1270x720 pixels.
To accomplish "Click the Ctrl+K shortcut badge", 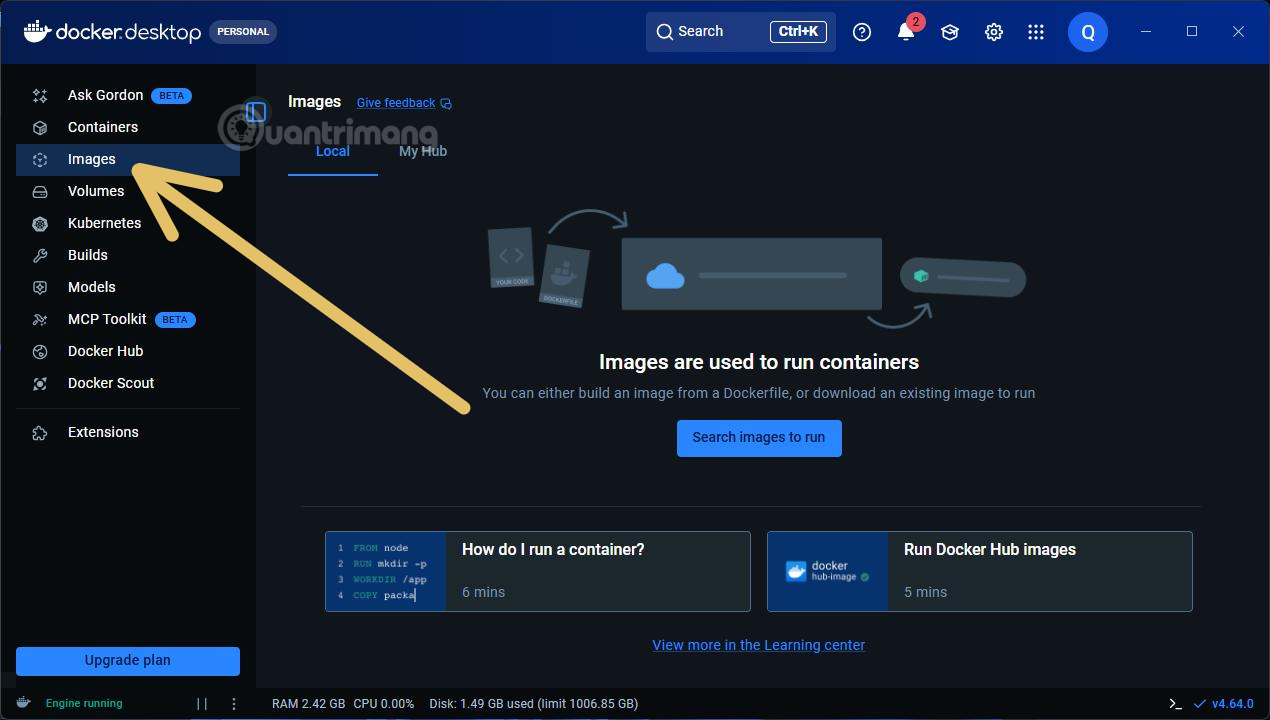I will (x=798, y=32).
